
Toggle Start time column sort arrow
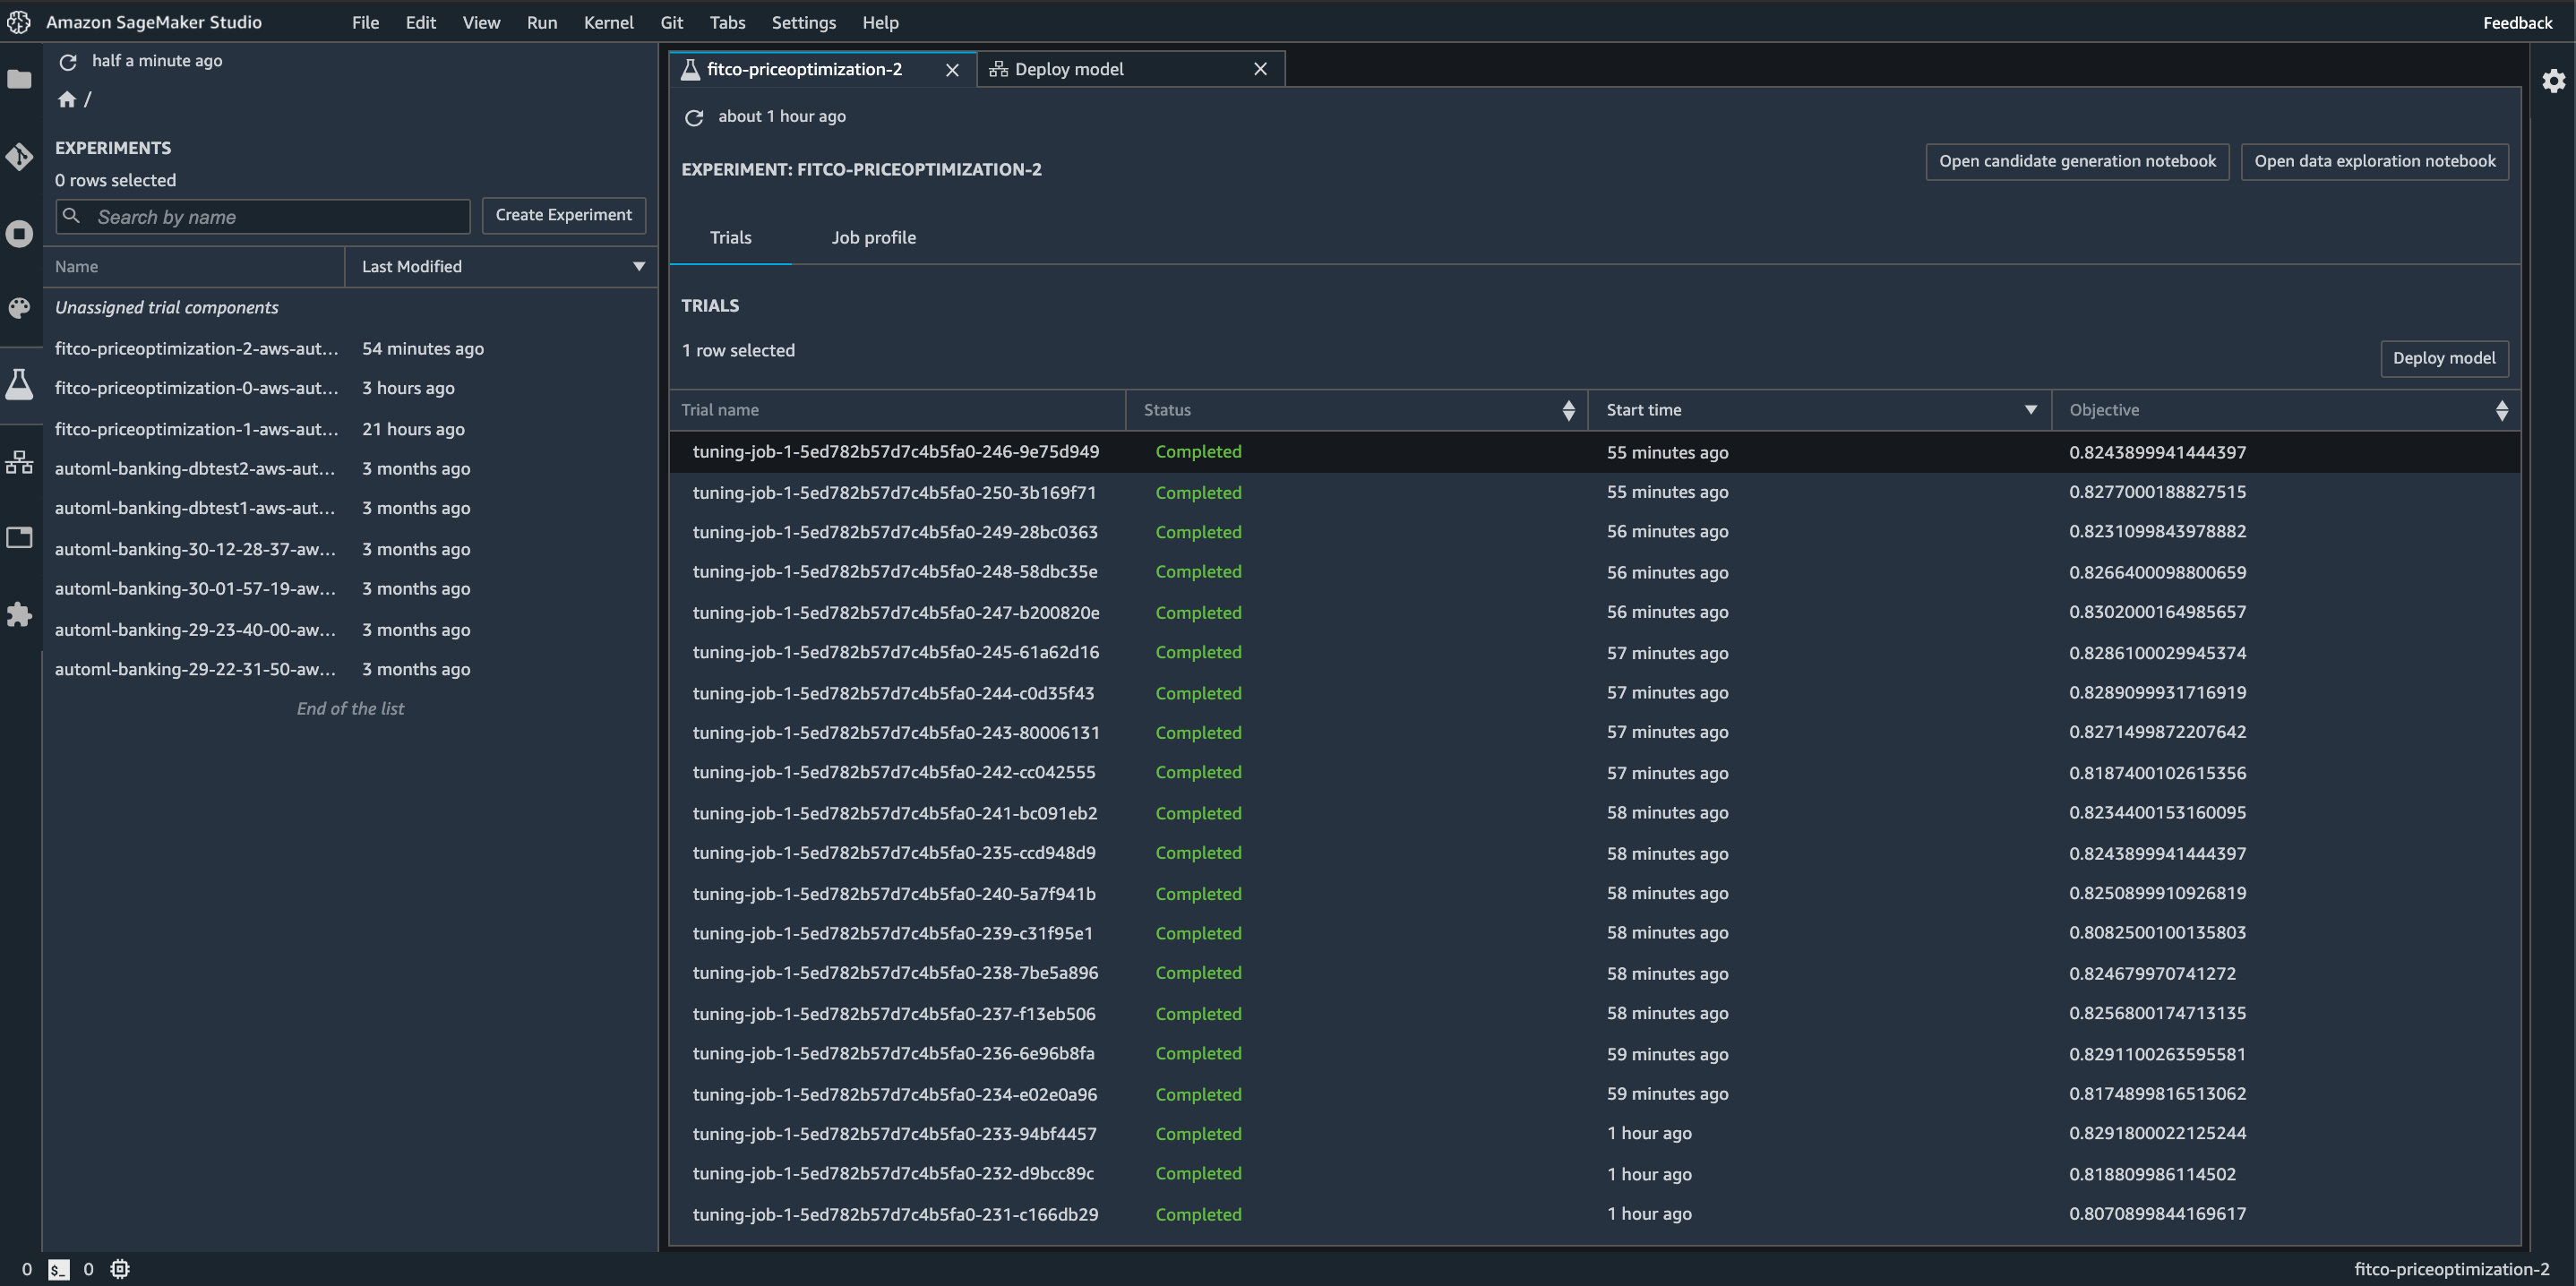tap(2030, 410)
